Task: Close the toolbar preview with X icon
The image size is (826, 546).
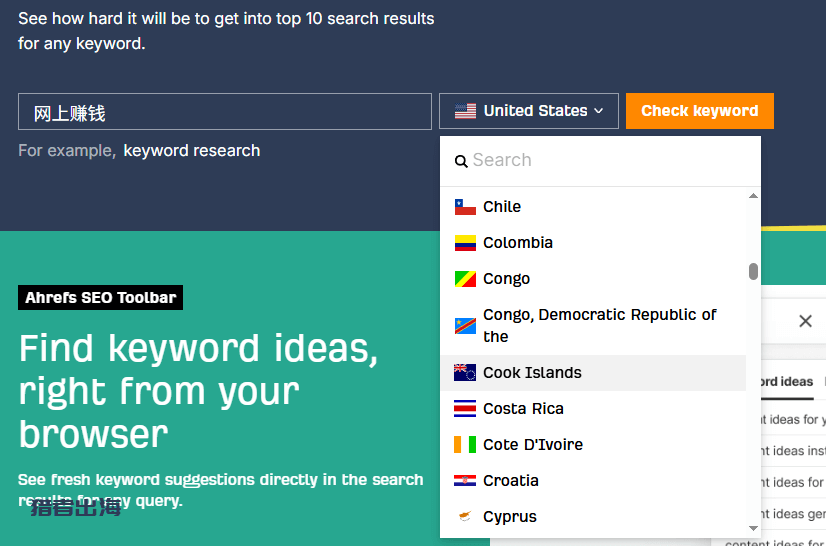Action: click(x=805, y=321)
